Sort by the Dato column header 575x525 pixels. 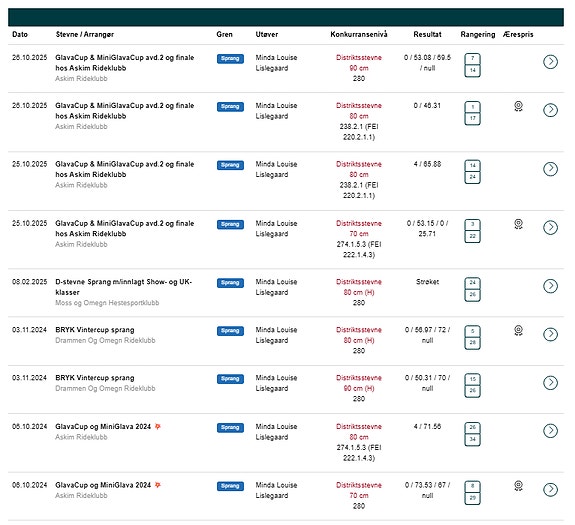pyautogui.click(x=20, y=34)
